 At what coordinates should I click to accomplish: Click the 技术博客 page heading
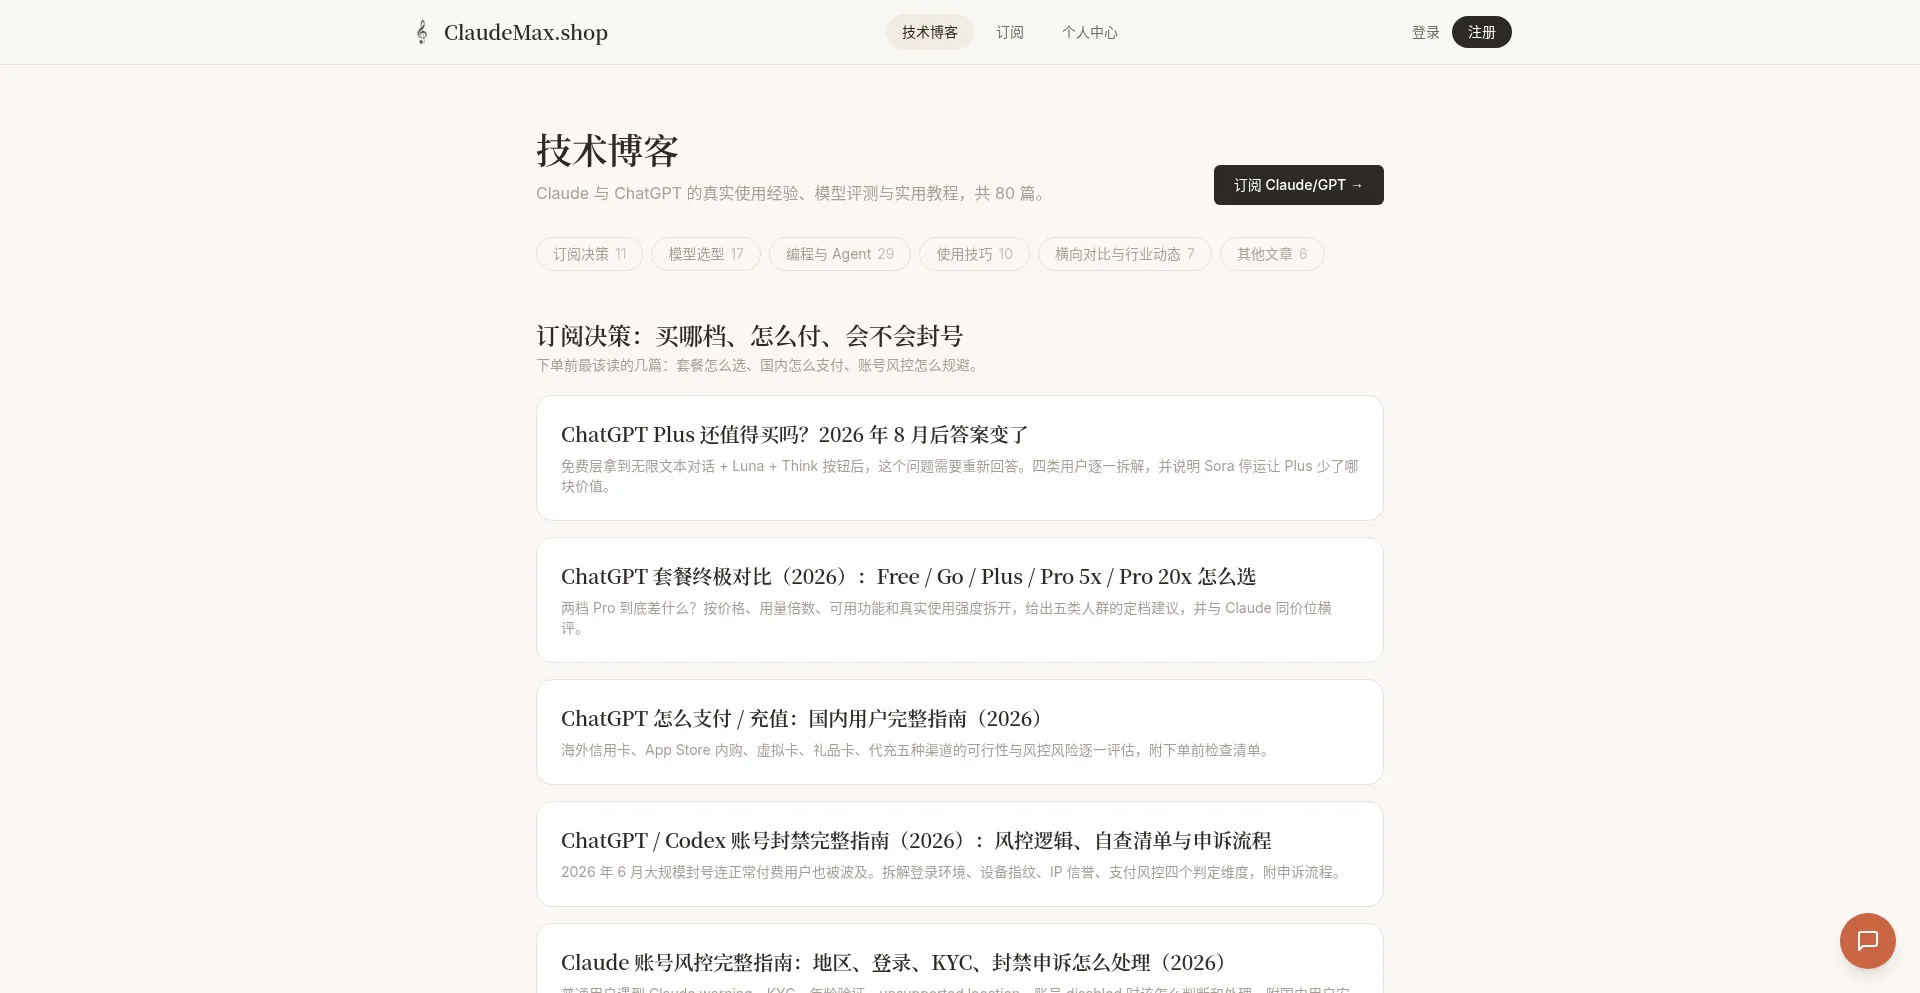point(607,151)
